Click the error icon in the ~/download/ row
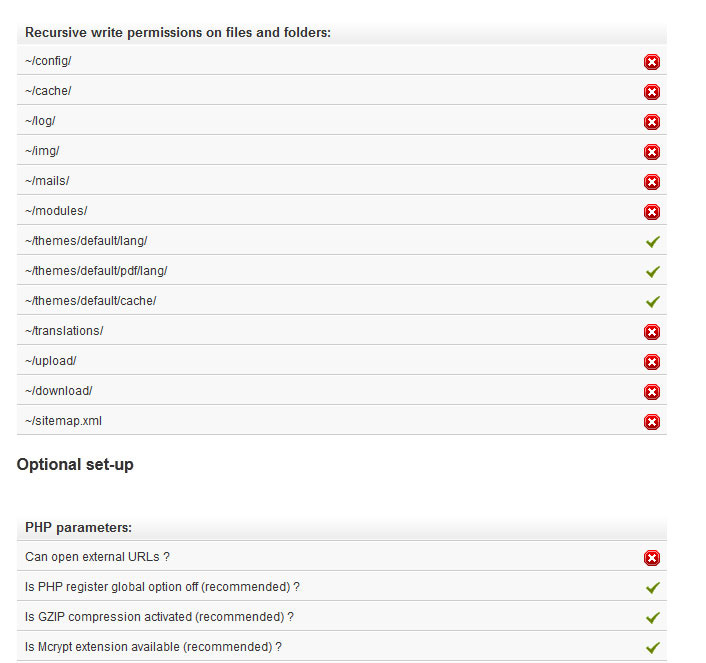 [x=652, y=392]
